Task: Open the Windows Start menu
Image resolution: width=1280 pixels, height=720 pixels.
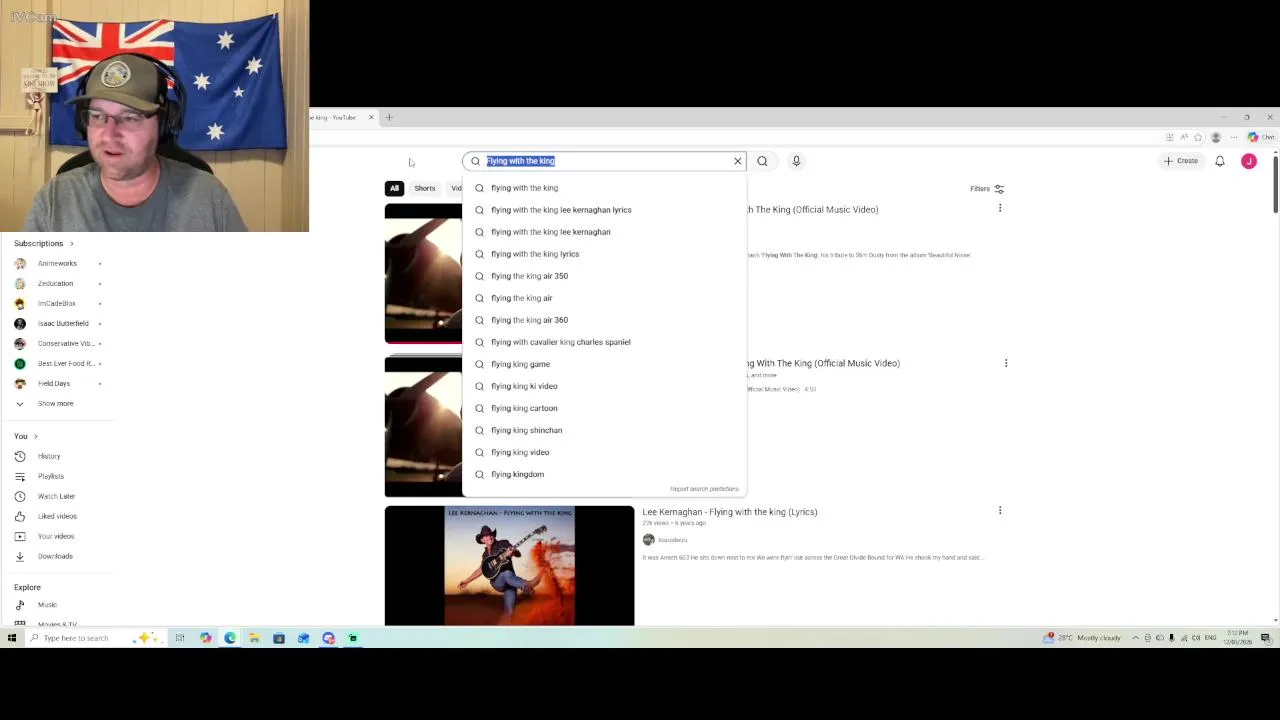Action: point(12,638)
